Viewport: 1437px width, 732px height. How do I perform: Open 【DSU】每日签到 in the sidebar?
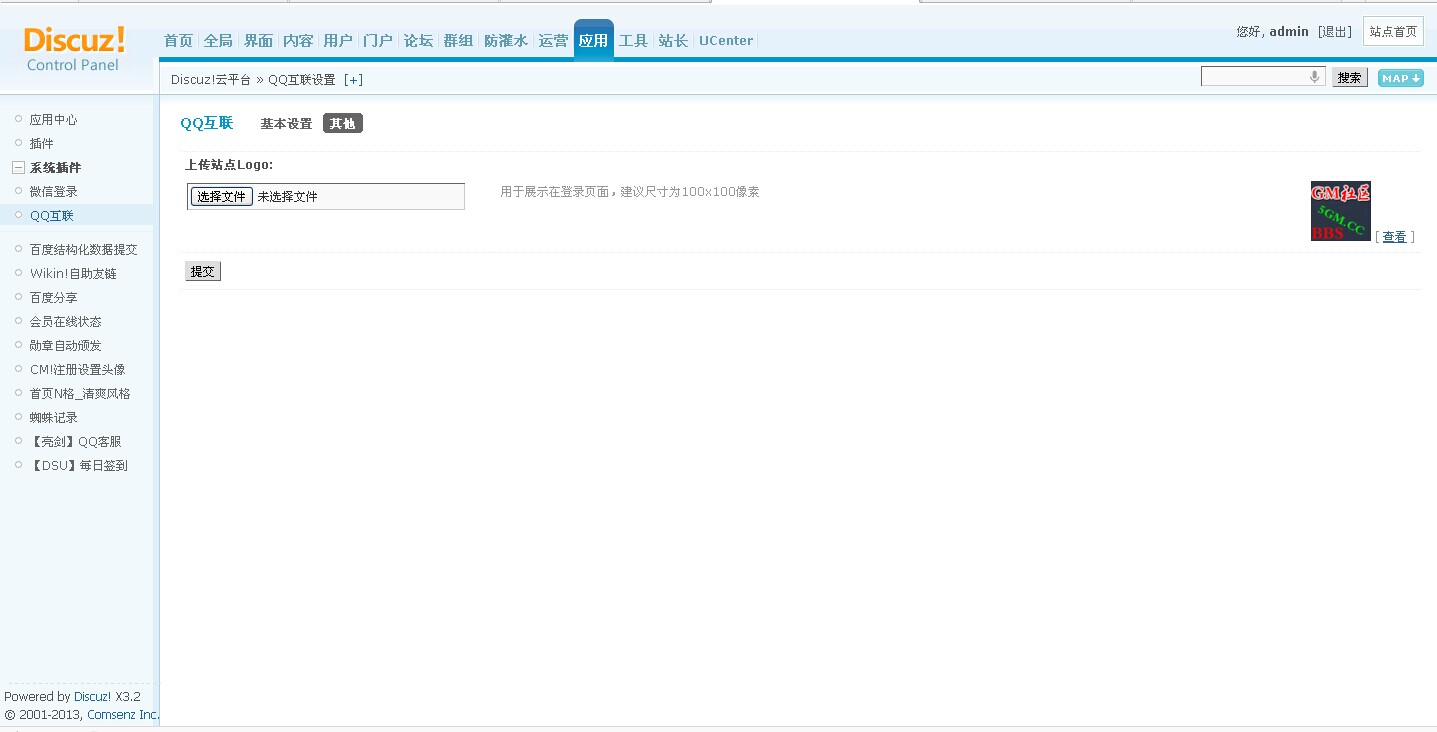pos(78,466)
